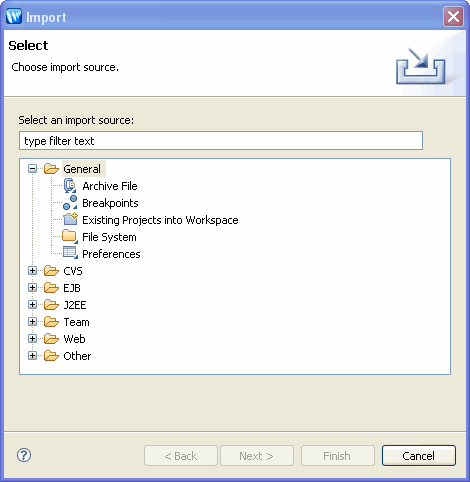Open help with the question mark icon
Viewport: 470px width, 482px height.
24,455
